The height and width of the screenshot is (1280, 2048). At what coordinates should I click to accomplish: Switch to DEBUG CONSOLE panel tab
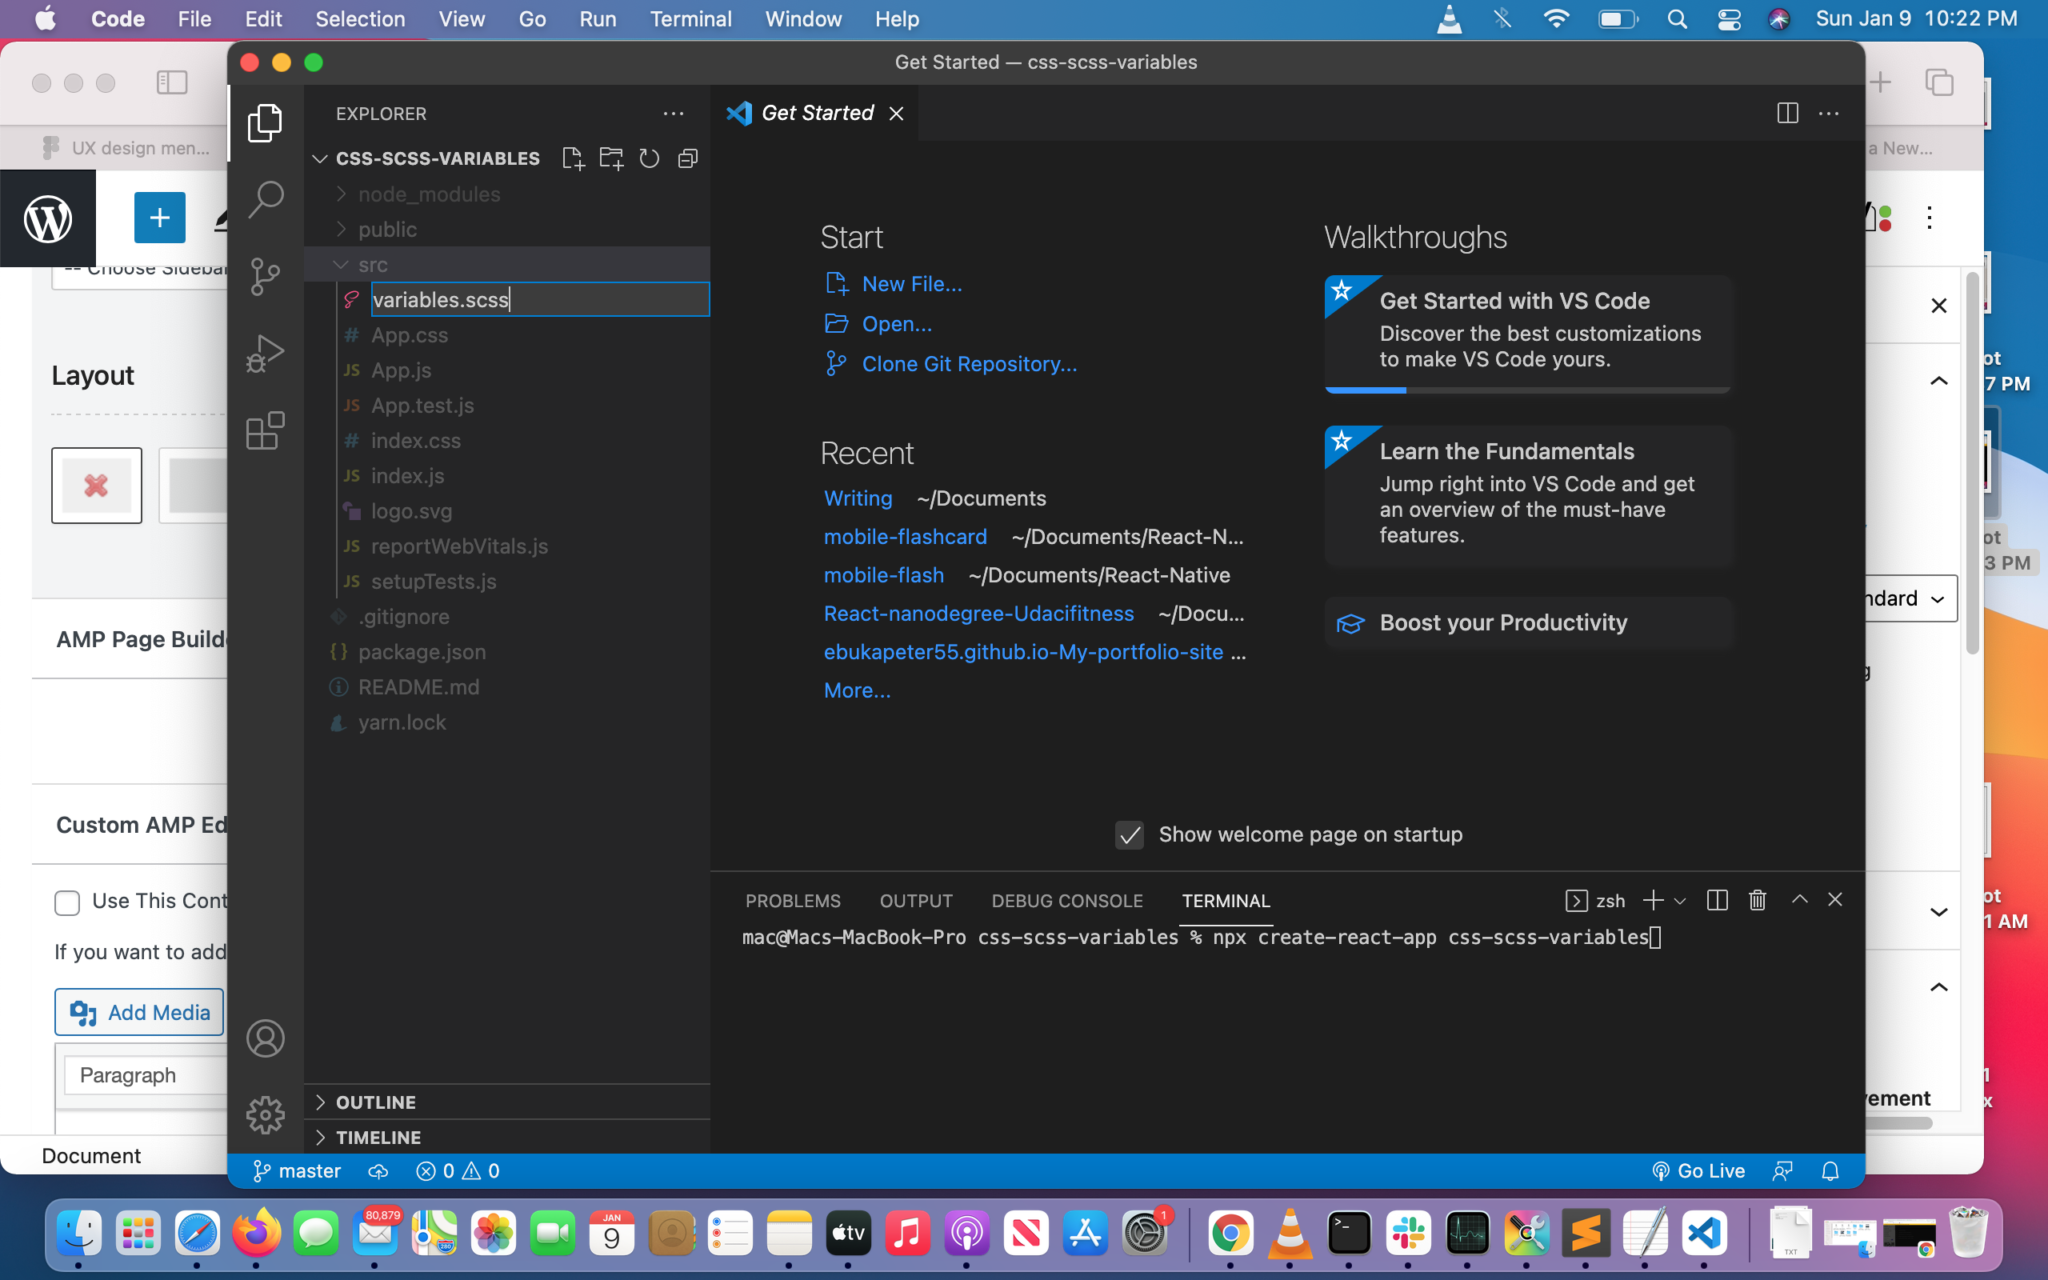(x=1067, y=901)
